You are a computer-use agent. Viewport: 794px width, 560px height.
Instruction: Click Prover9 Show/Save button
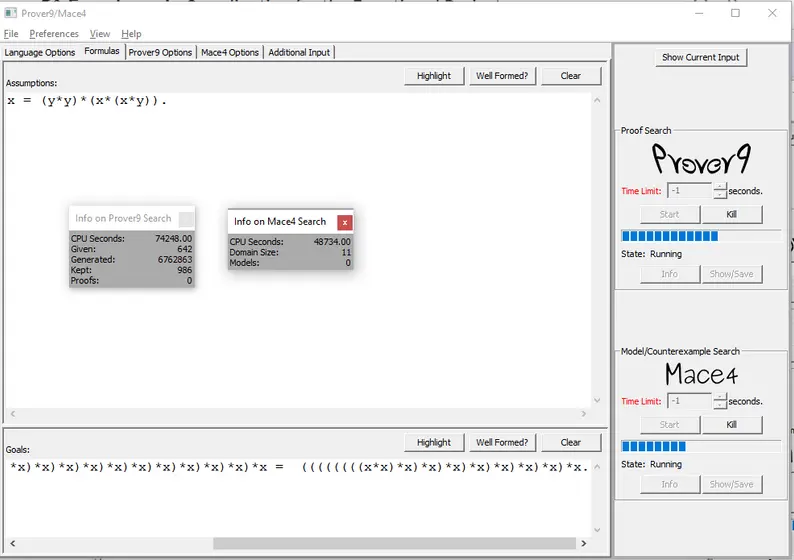point(732,274)
